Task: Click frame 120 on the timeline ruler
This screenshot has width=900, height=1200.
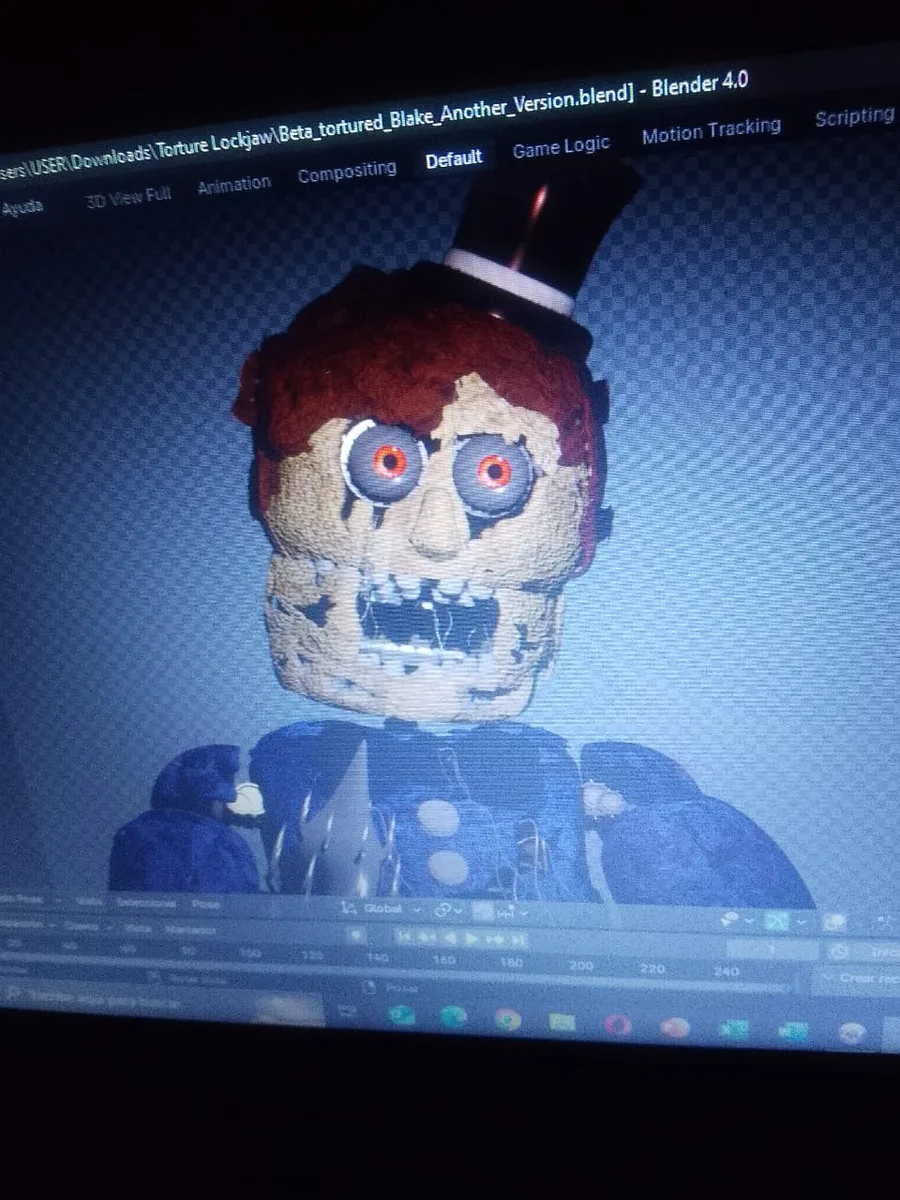Action: point(310,955)
